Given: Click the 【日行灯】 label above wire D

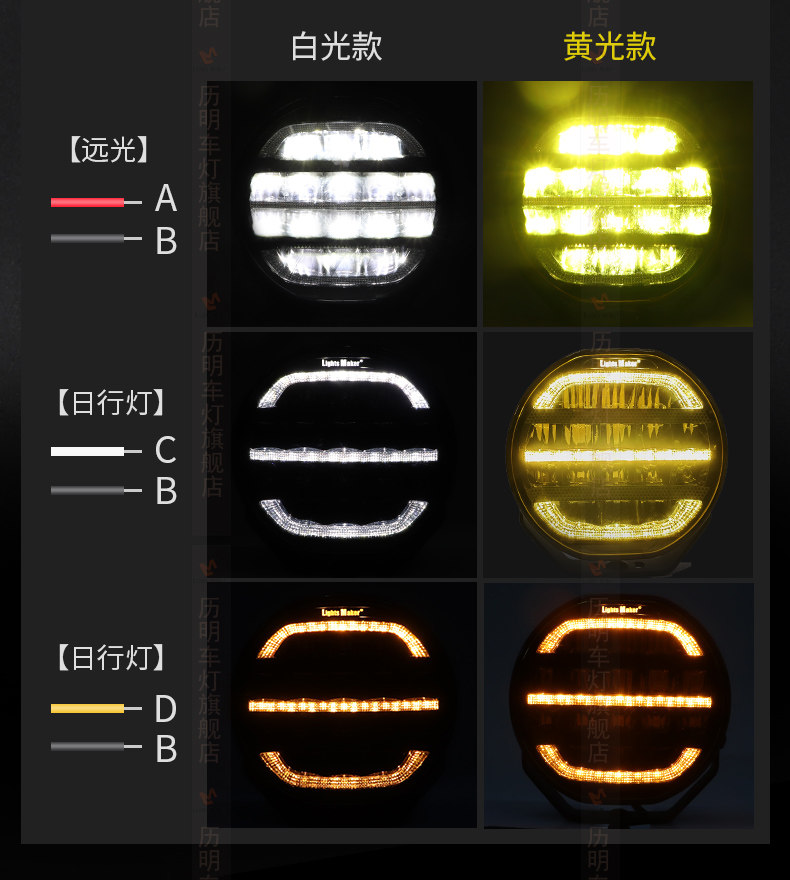Looking at the screenshot, I should pyautogui.click(x=111, y=657).
